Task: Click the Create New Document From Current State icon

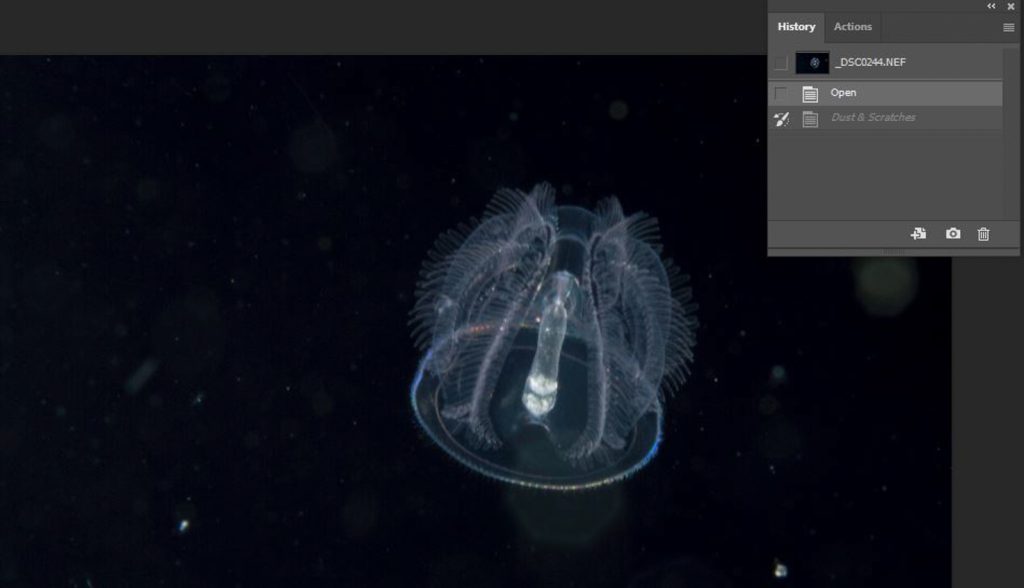Action: (x=919, y=233)
